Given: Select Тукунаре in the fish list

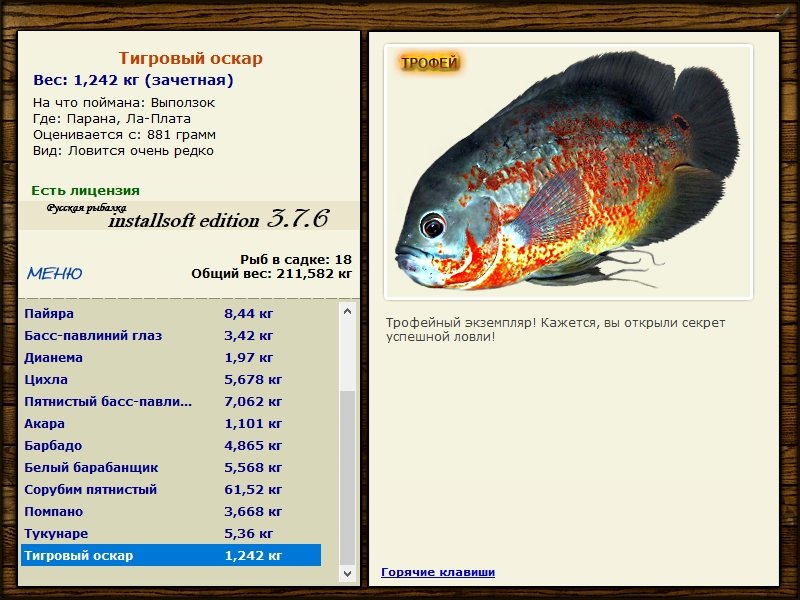Looking at the screenshot, I should pos(171,533).
